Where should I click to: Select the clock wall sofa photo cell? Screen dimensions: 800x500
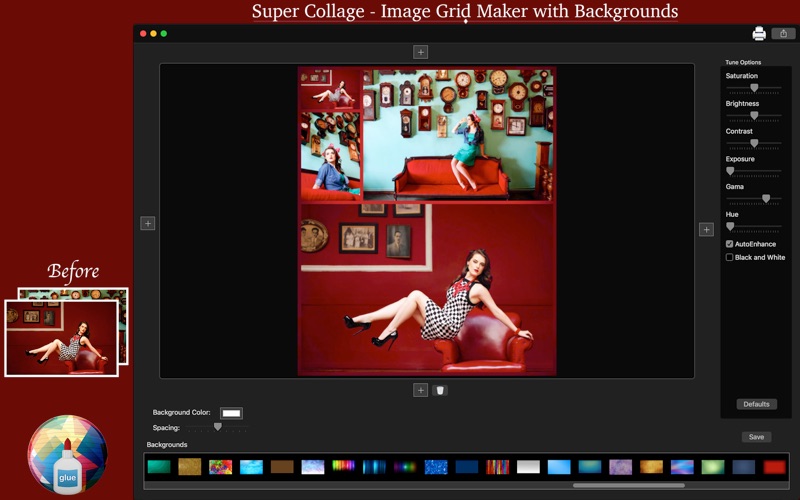458,134
